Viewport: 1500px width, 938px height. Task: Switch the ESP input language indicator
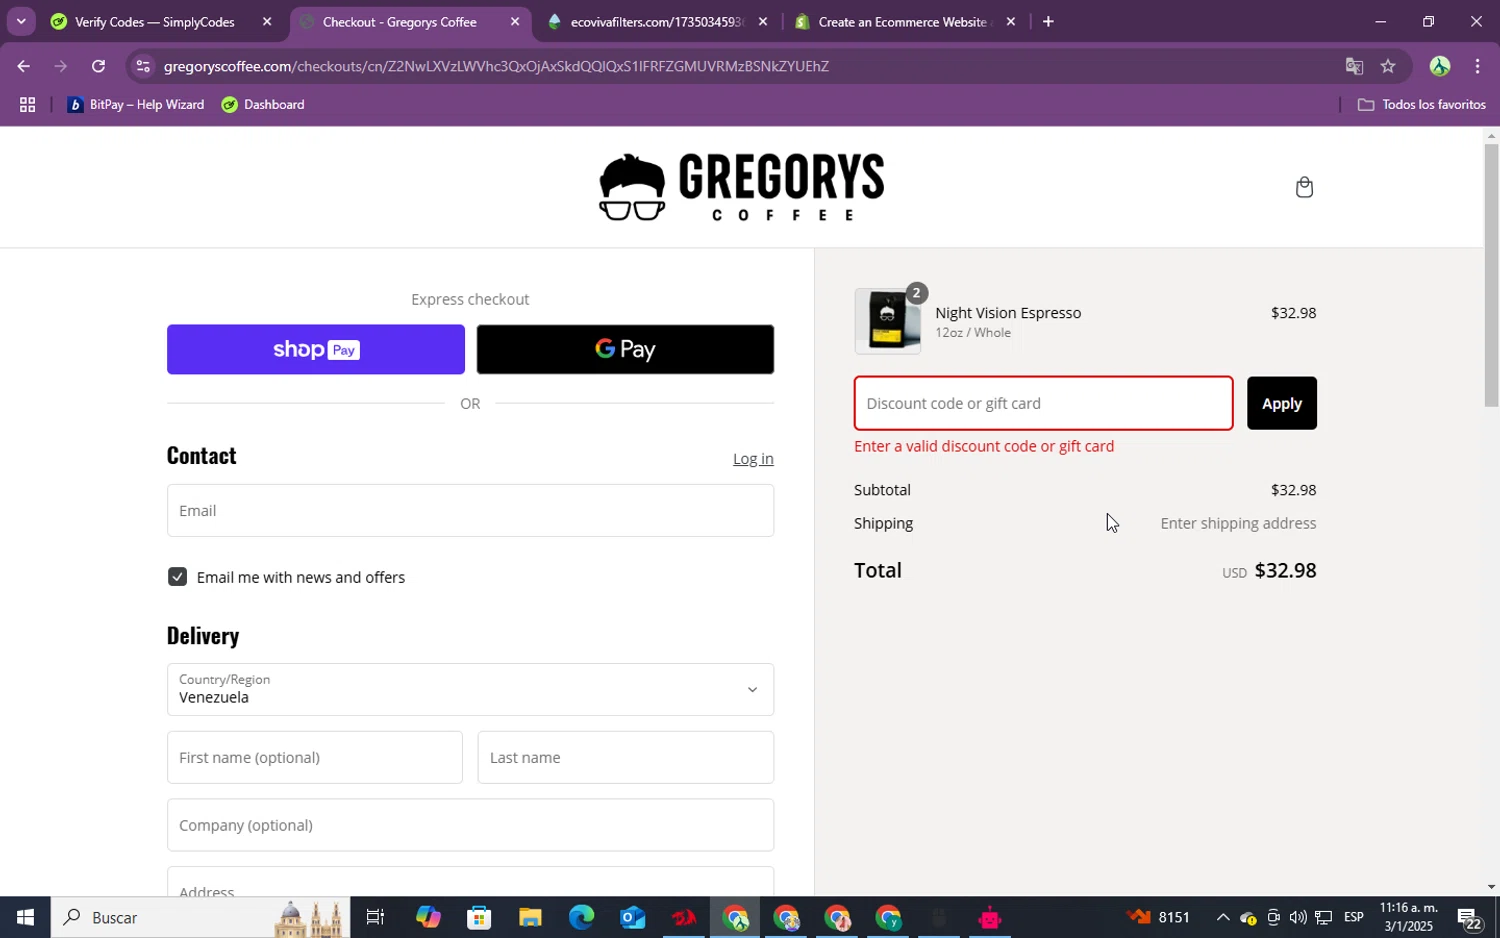1354,917
